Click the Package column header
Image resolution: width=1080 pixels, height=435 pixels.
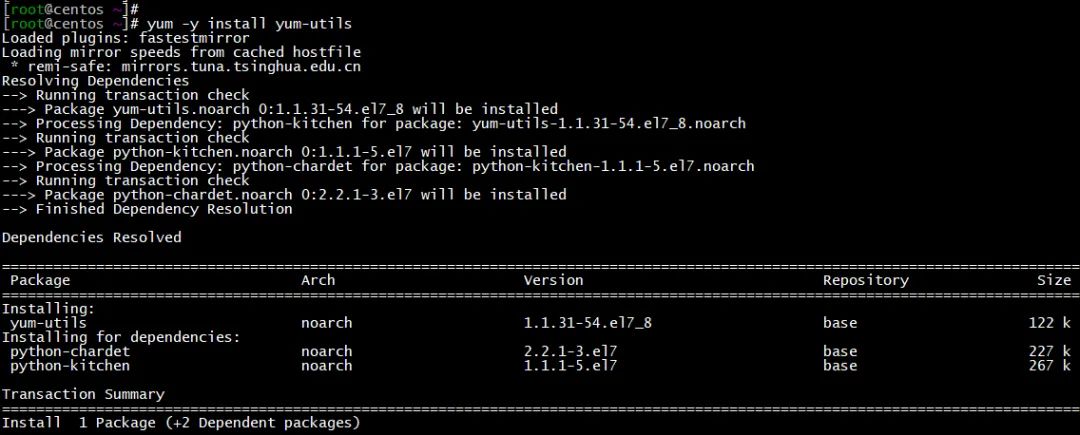pos(40,281)
